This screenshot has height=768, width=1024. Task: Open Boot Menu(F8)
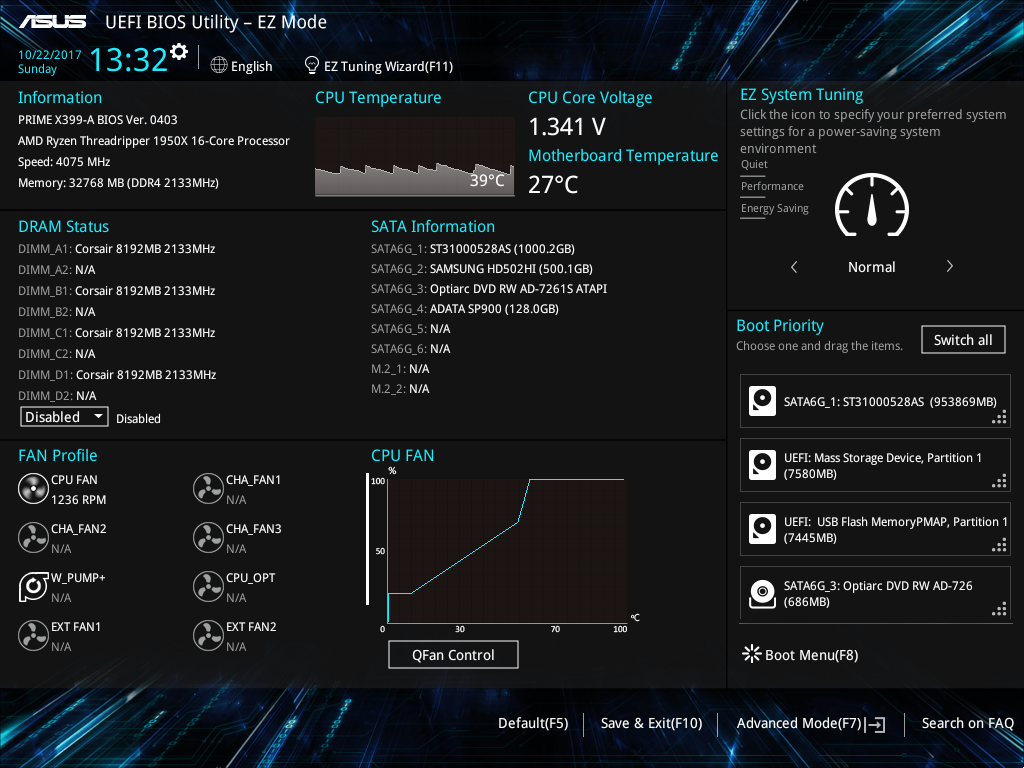click(x=811, y=655)
